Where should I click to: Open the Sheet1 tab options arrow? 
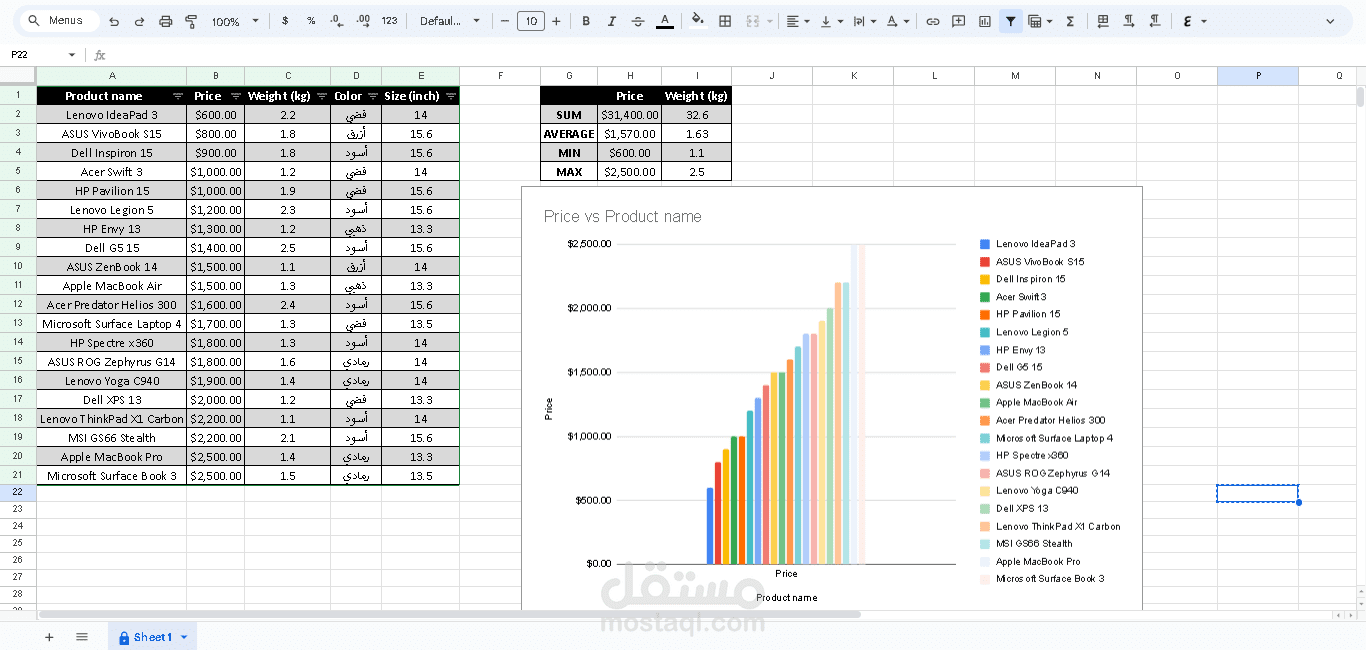[184, 637]
